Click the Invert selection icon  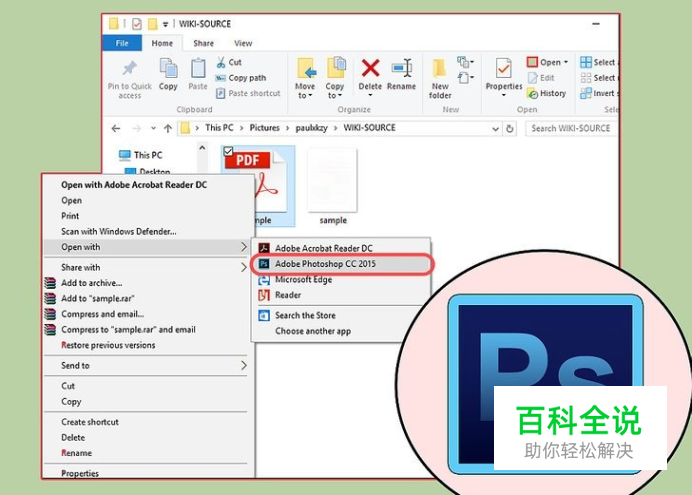586,94
